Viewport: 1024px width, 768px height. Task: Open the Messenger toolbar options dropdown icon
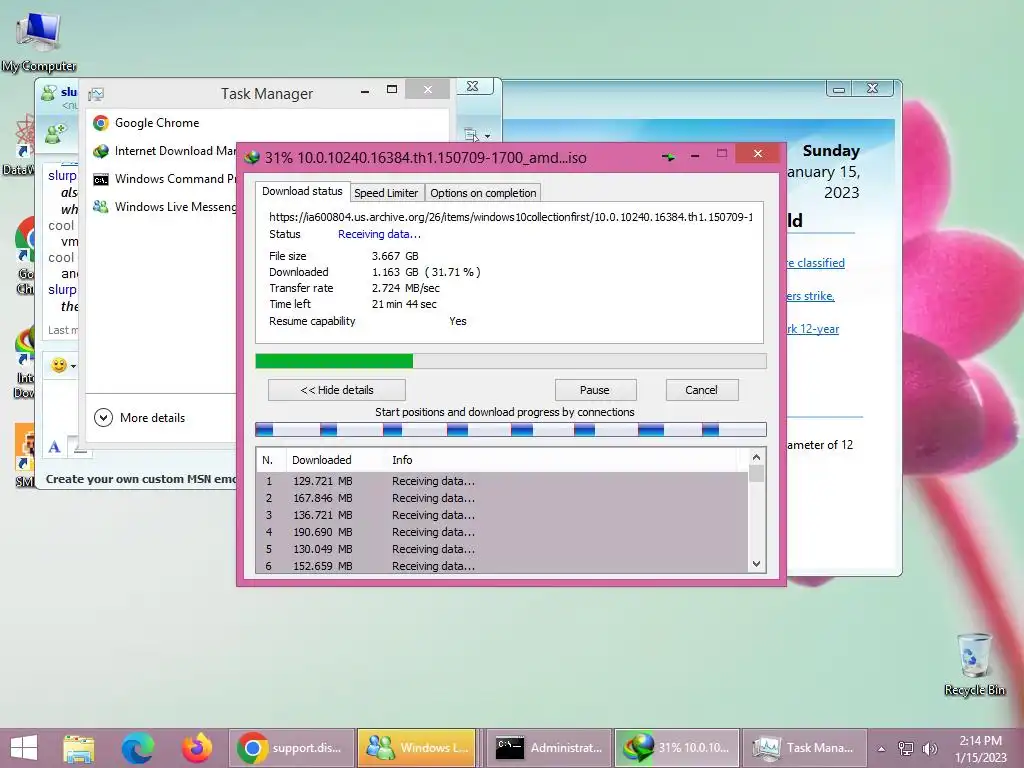(x=477, y=135)
